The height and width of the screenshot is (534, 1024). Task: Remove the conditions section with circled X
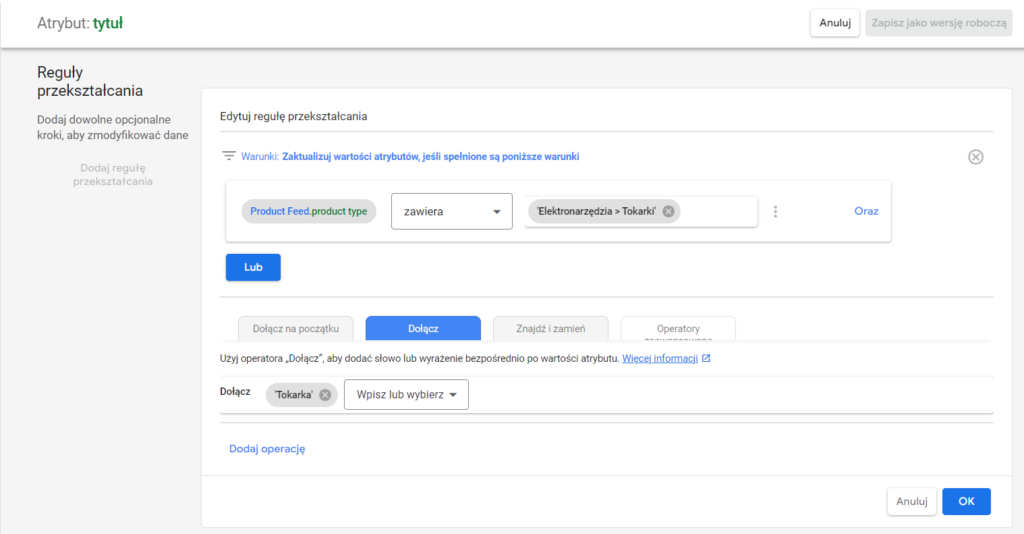coord(976,157)
